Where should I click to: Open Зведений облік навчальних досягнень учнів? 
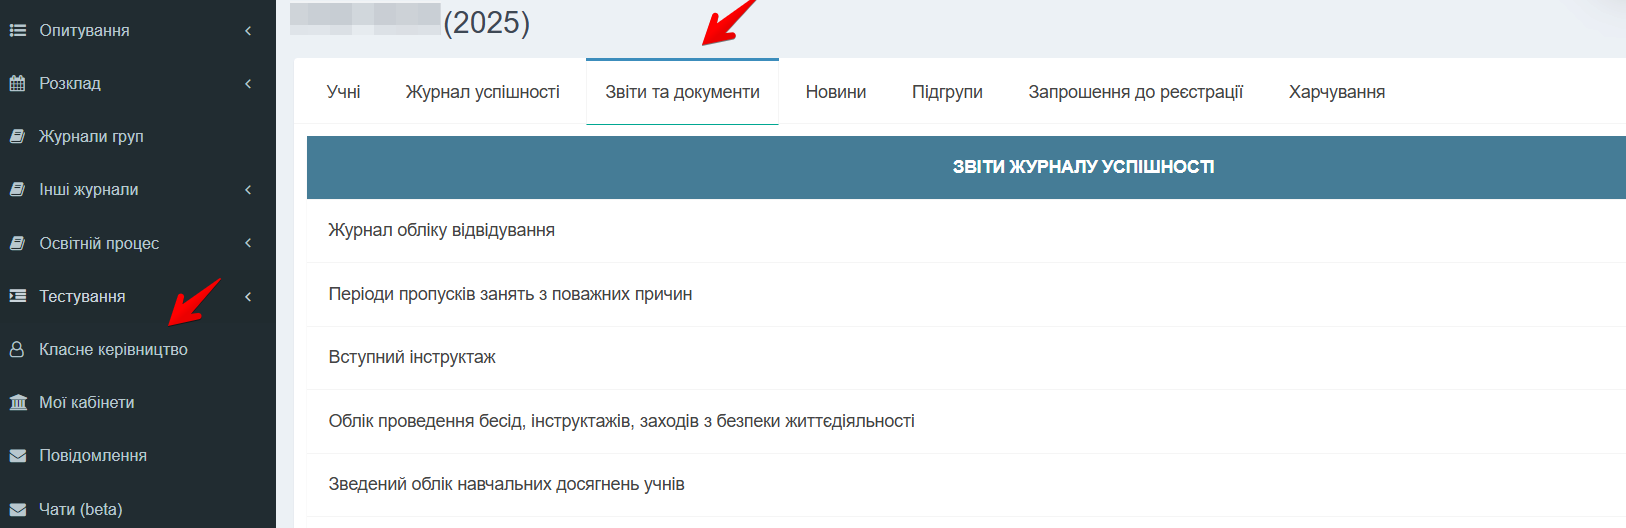506,484
